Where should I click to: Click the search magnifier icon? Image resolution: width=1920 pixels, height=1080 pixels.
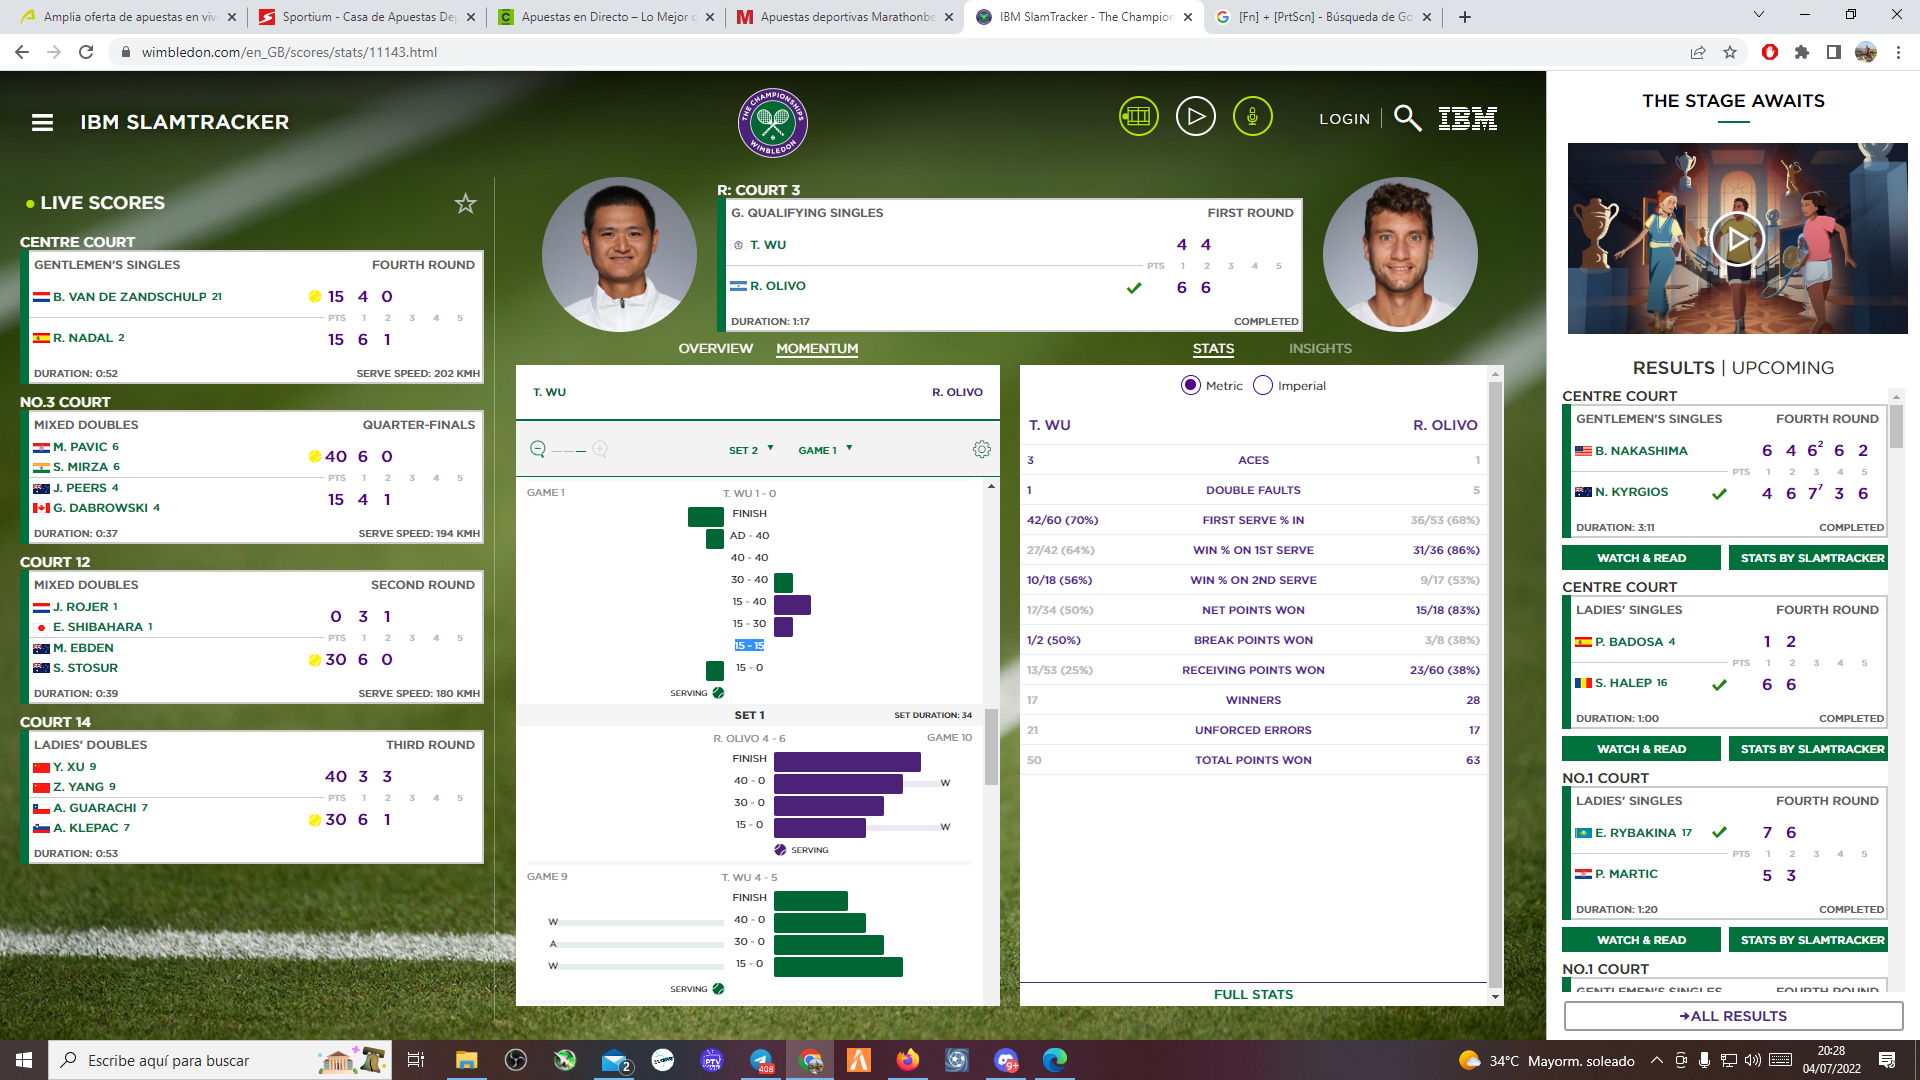tap(1407, 118)
